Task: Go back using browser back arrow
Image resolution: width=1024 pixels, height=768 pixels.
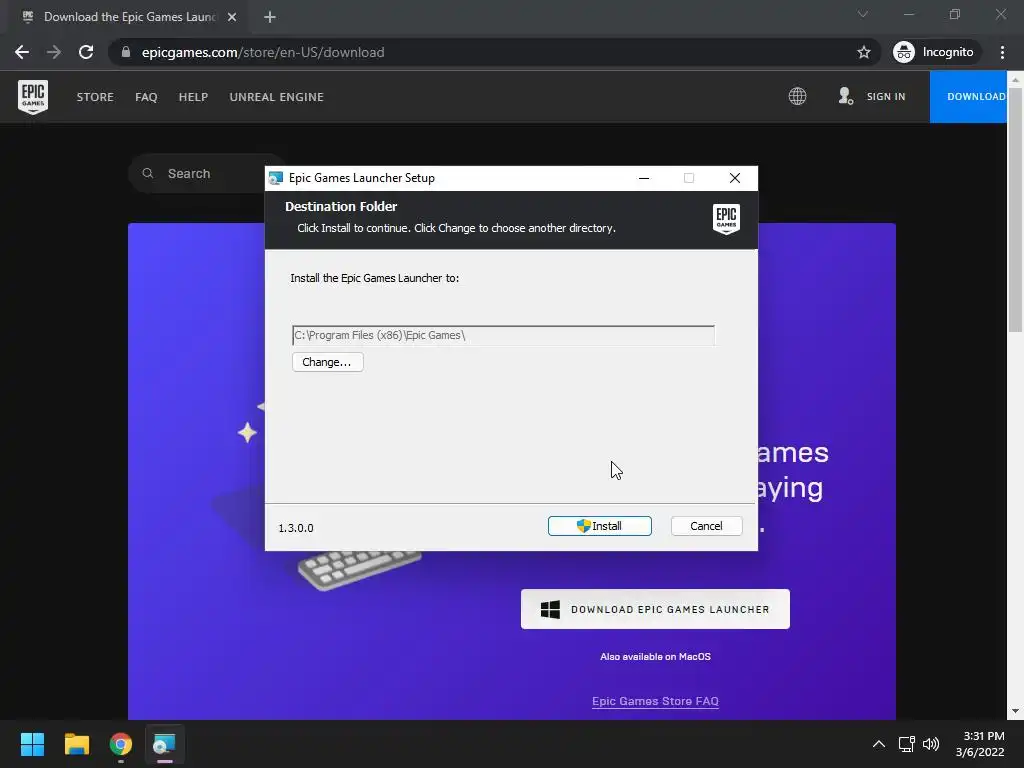Action: pos(22,52)
